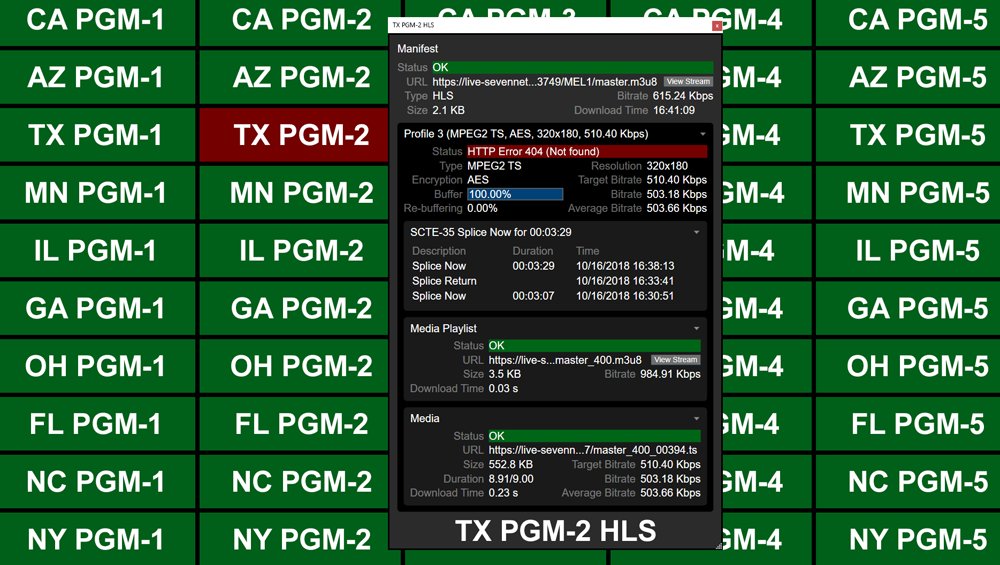Select the FL PGM-2 tile

pos(295,424)
